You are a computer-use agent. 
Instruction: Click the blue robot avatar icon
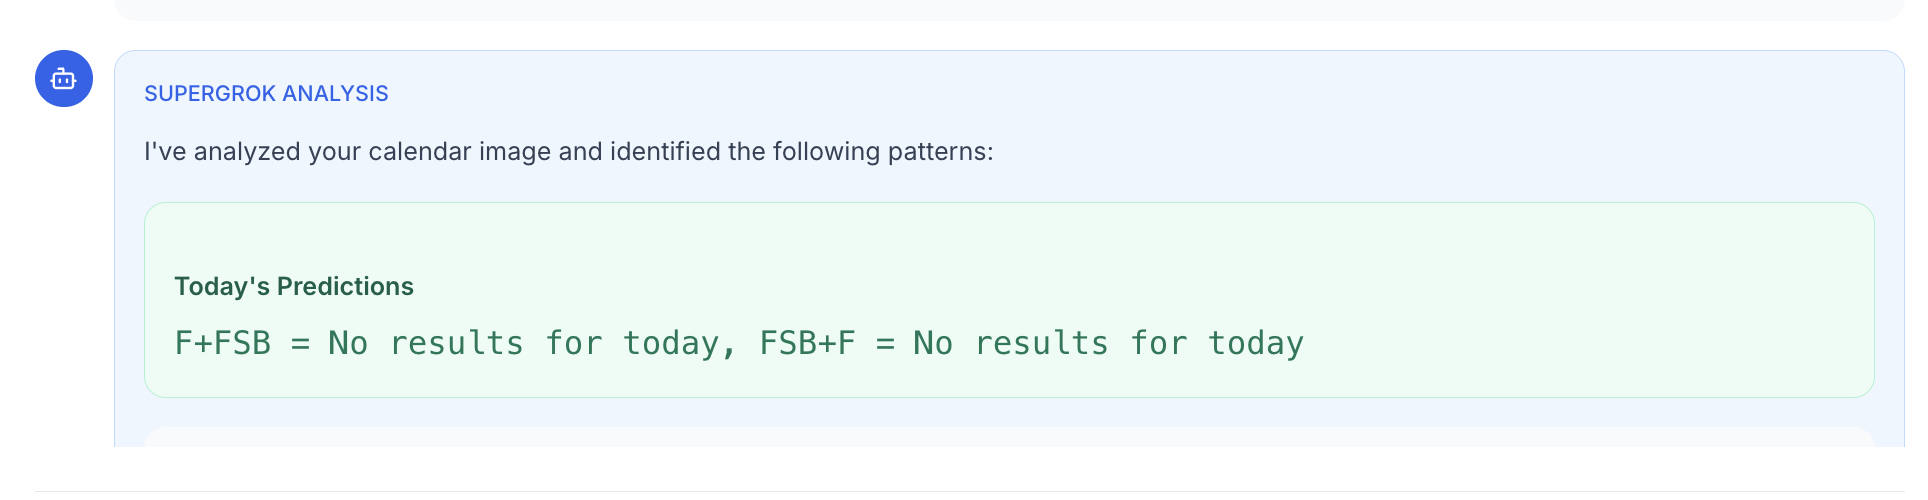(64, 79)
